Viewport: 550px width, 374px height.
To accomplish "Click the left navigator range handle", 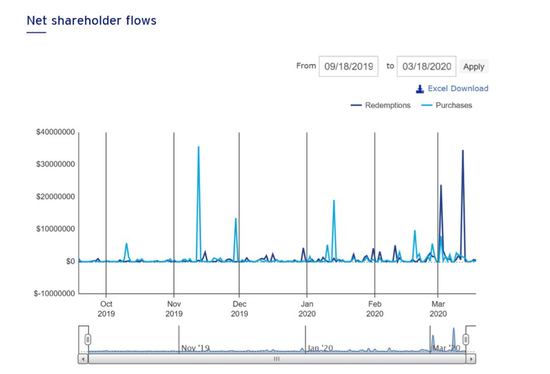I will click(x=88, y=339).
